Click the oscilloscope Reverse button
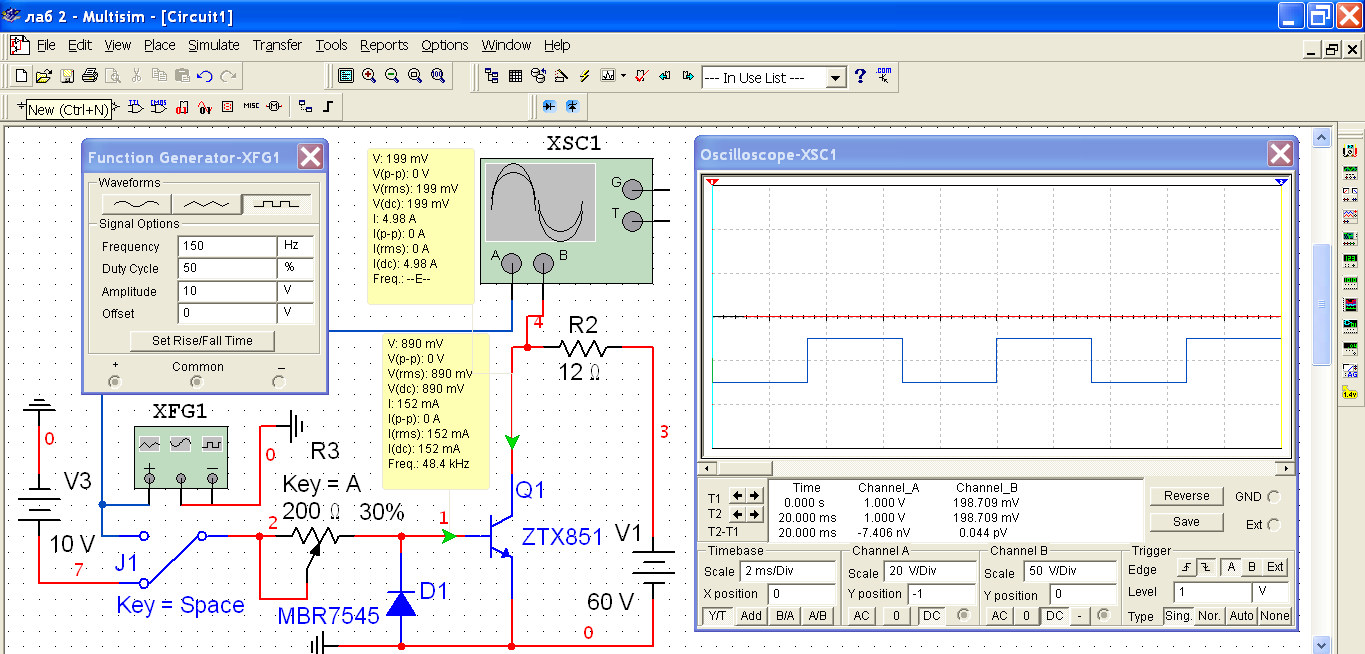 1186,496
